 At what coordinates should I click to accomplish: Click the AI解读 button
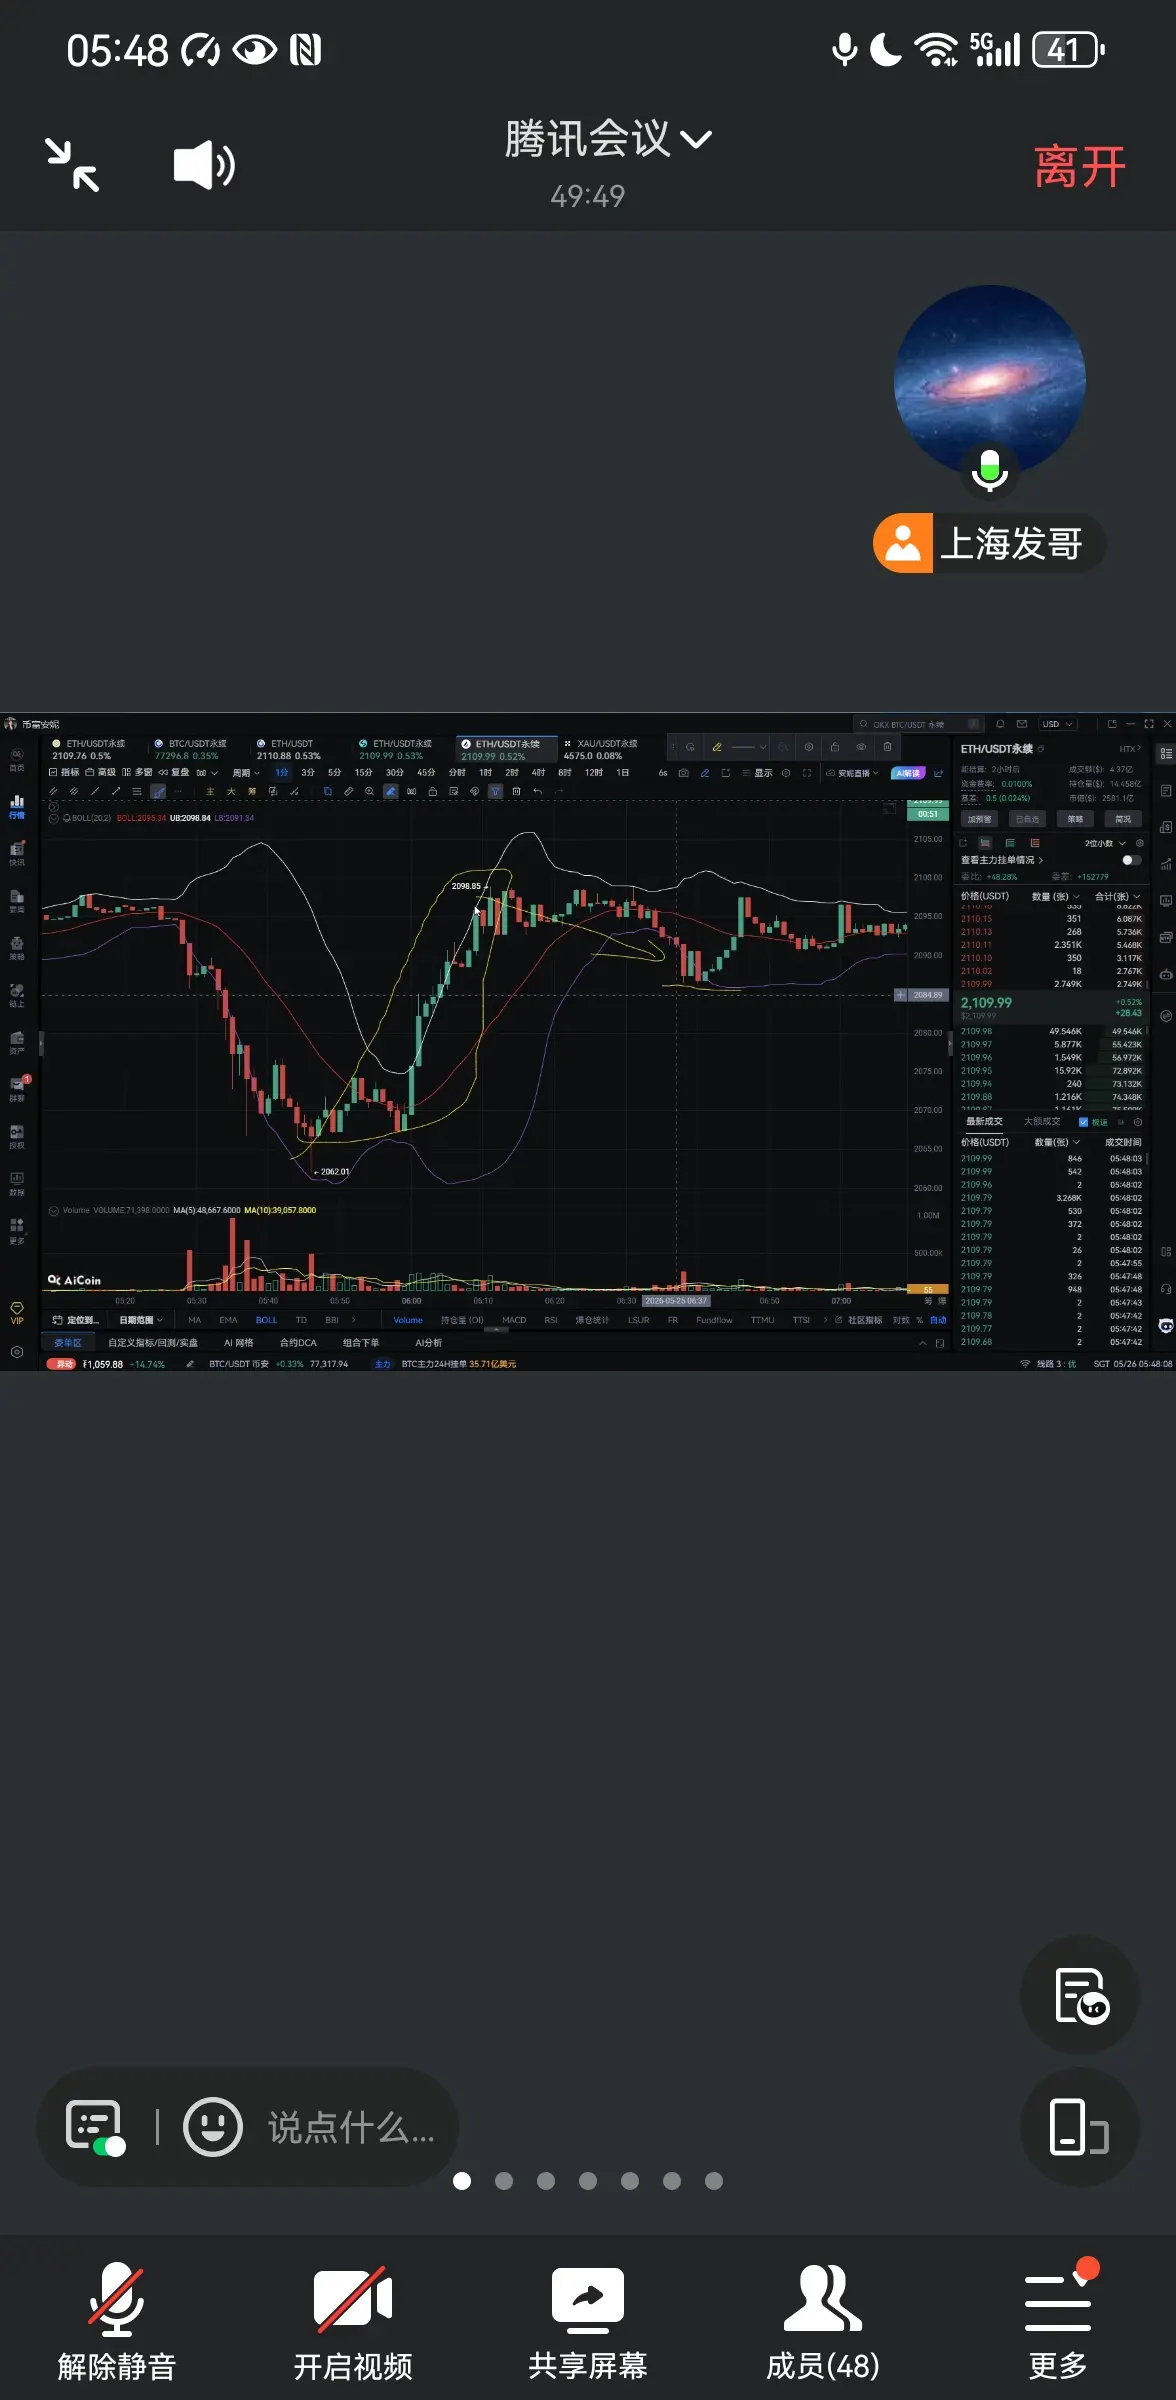908,773
